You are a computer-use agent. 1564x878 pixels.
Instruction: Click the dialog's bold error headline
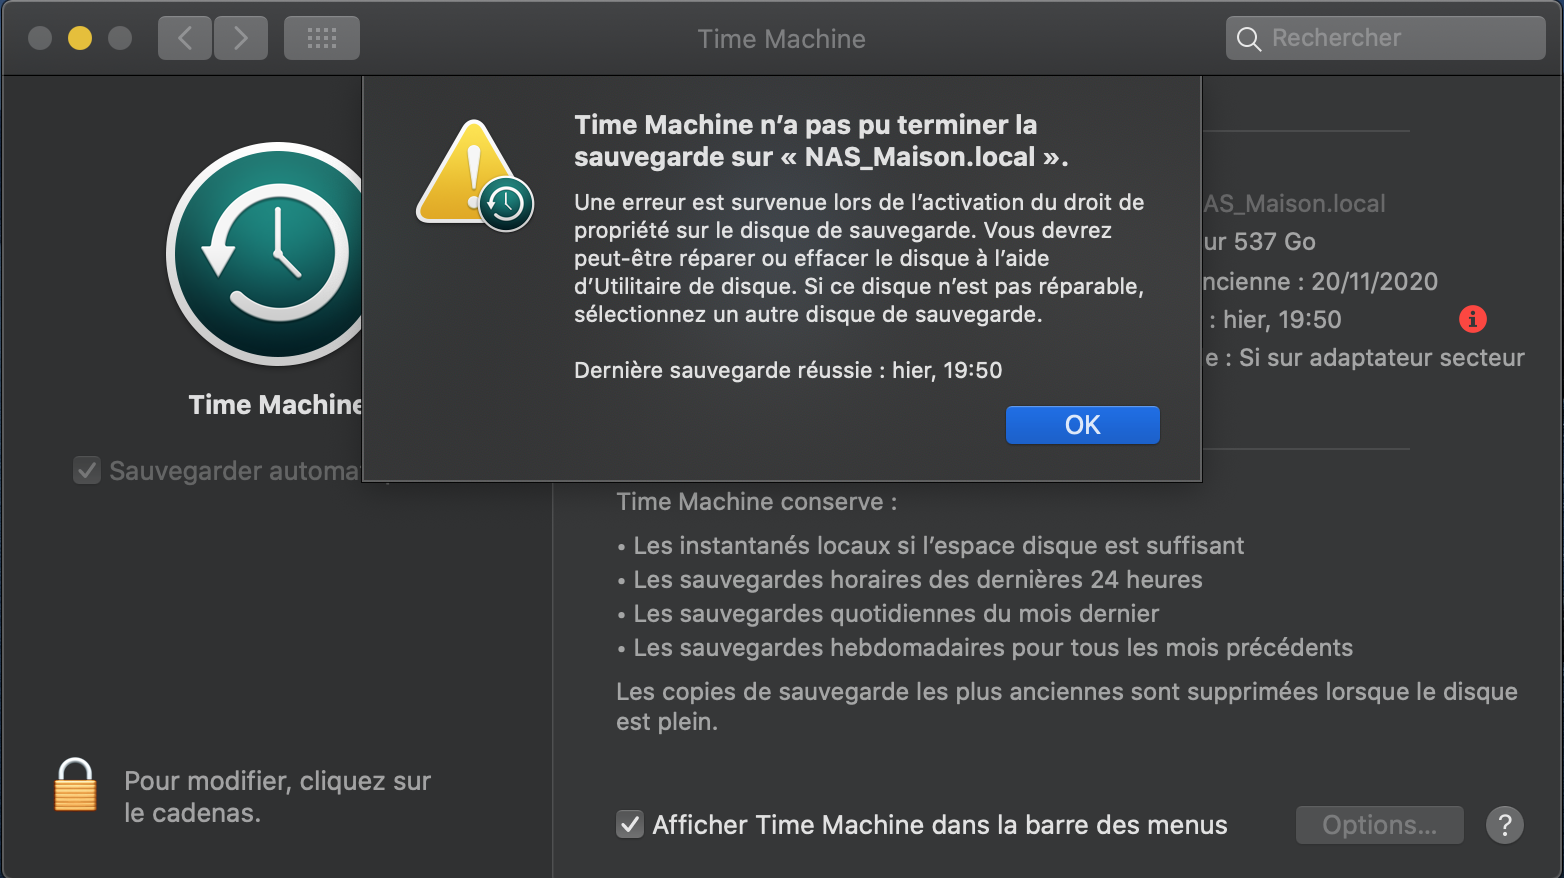tap(820, 141)
